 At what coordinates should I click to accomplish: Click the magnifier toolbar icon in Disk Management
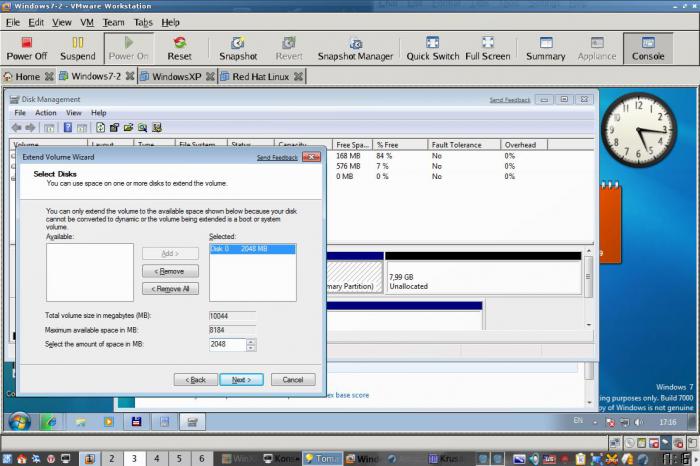pyautogui.click(x=142, y=128)
